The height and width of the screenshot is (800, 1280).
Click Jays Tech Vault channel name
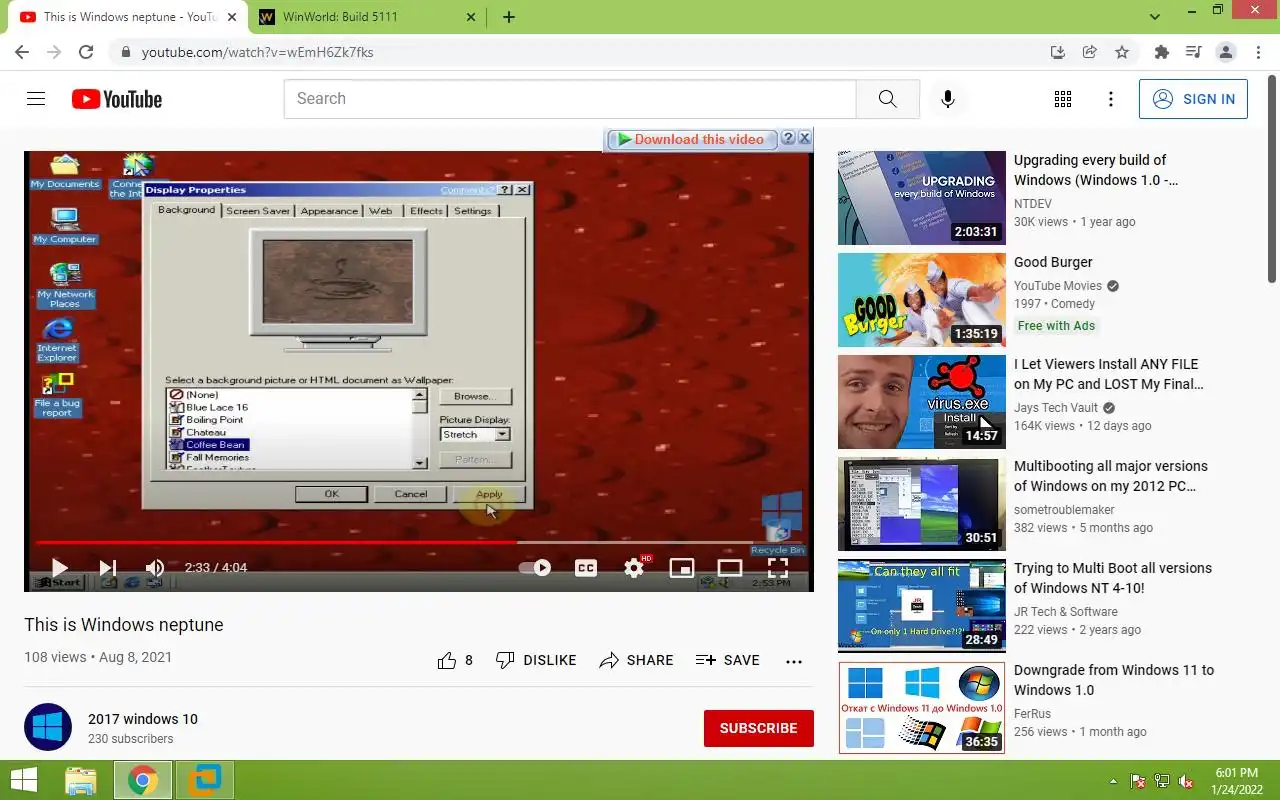tap(1056, 408)
